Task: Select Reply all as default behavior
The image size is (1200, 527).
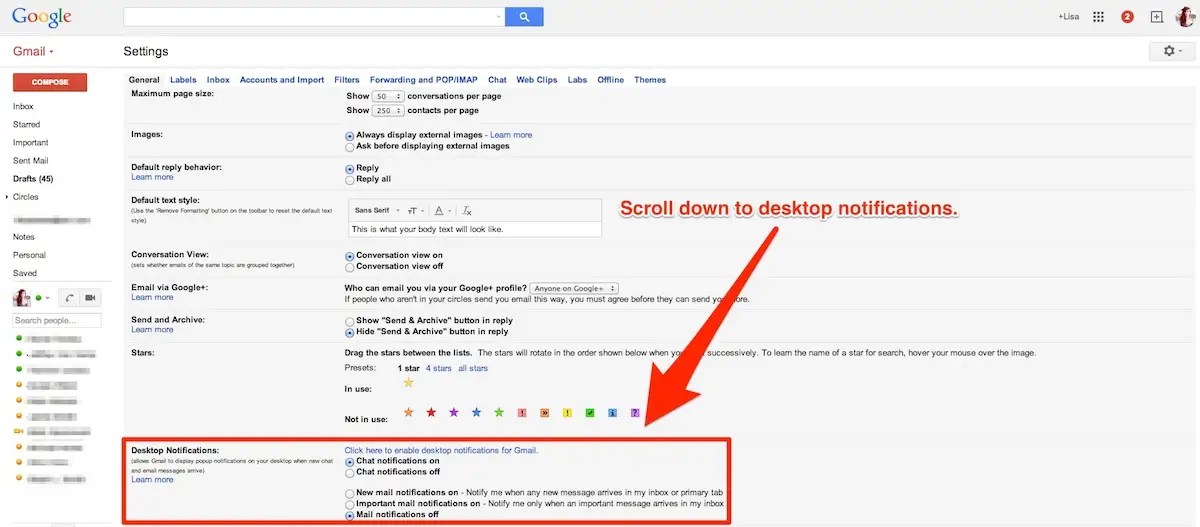Action: click(x=349, y=180)
